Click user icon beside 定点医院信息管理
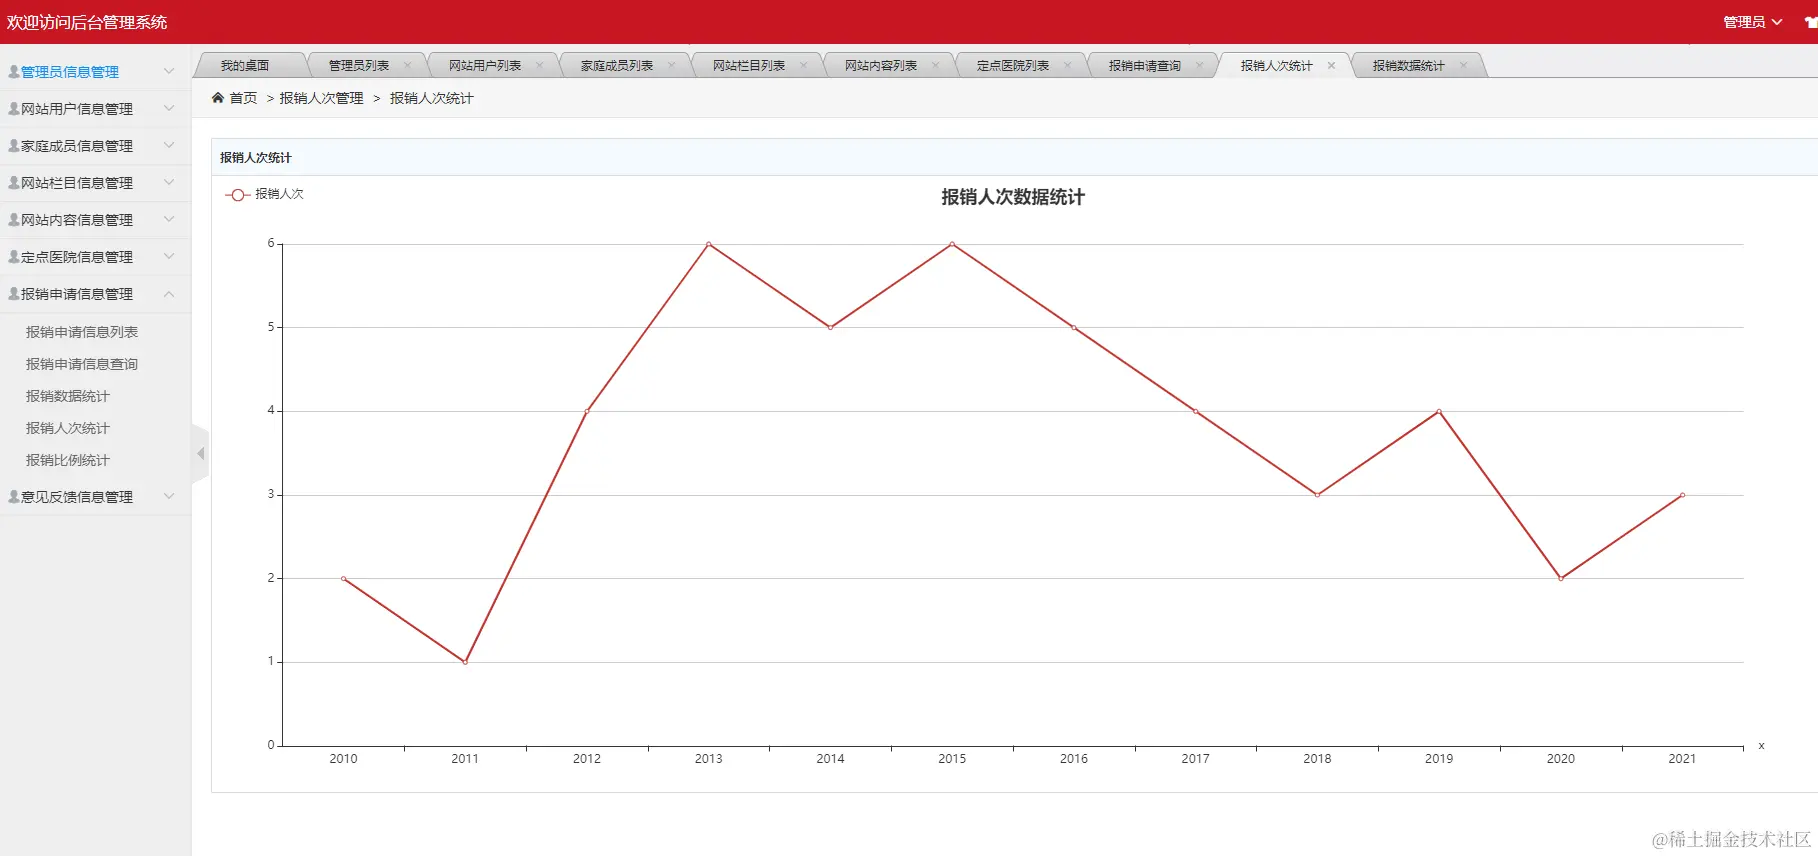 (x=13, y=257)
